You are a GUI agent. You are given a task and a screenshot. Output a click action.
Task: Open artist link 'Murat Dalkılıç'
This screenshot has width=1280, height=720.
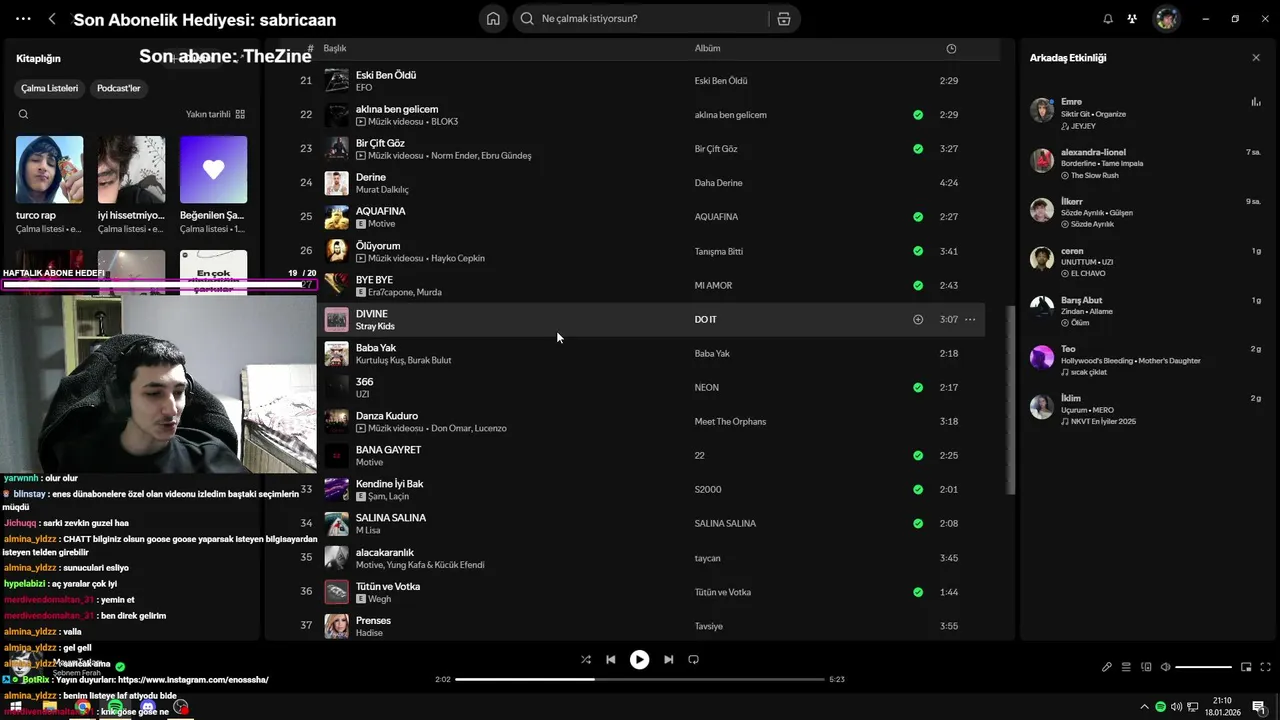382,190
